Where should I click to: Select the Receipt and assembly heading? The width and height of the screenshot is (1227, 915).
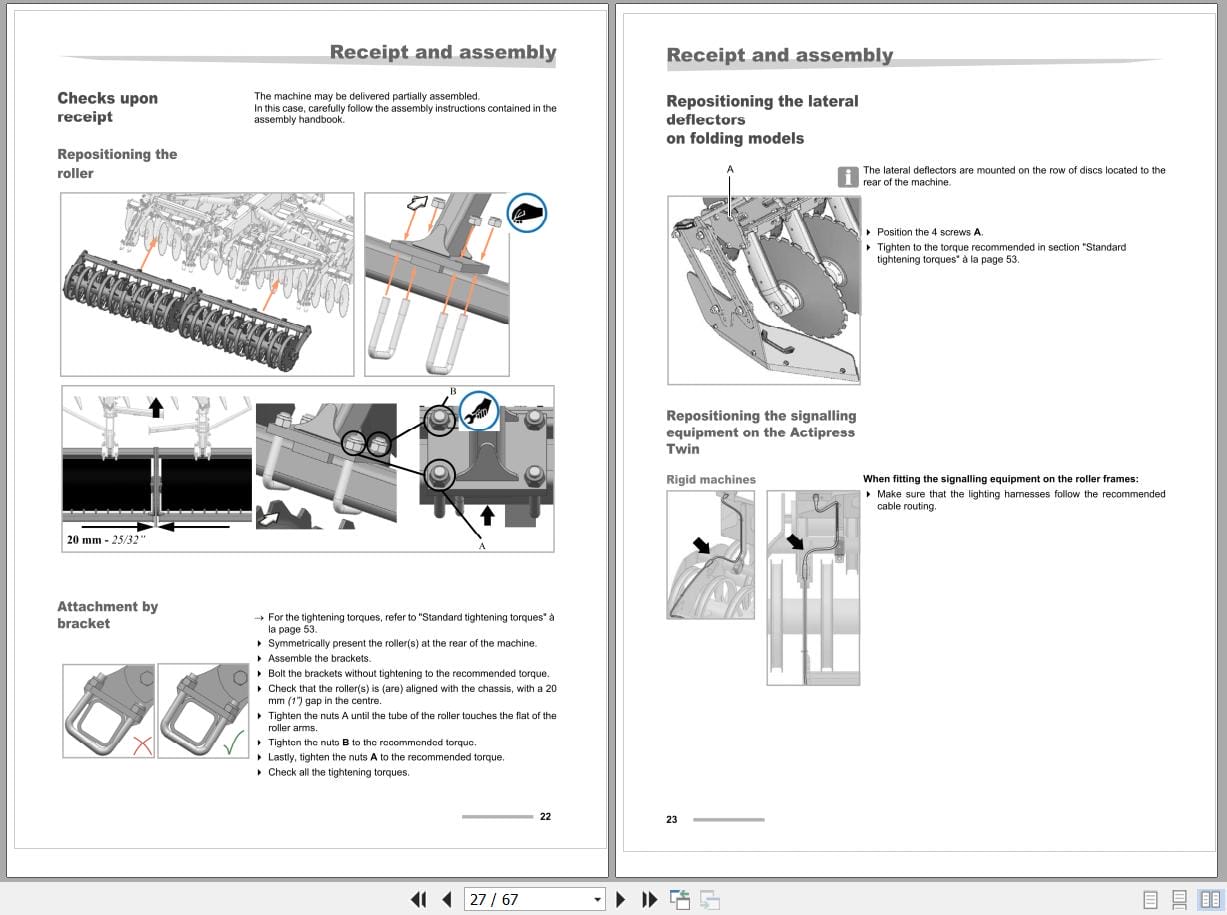pyautogui.click(x=442, y=51)
